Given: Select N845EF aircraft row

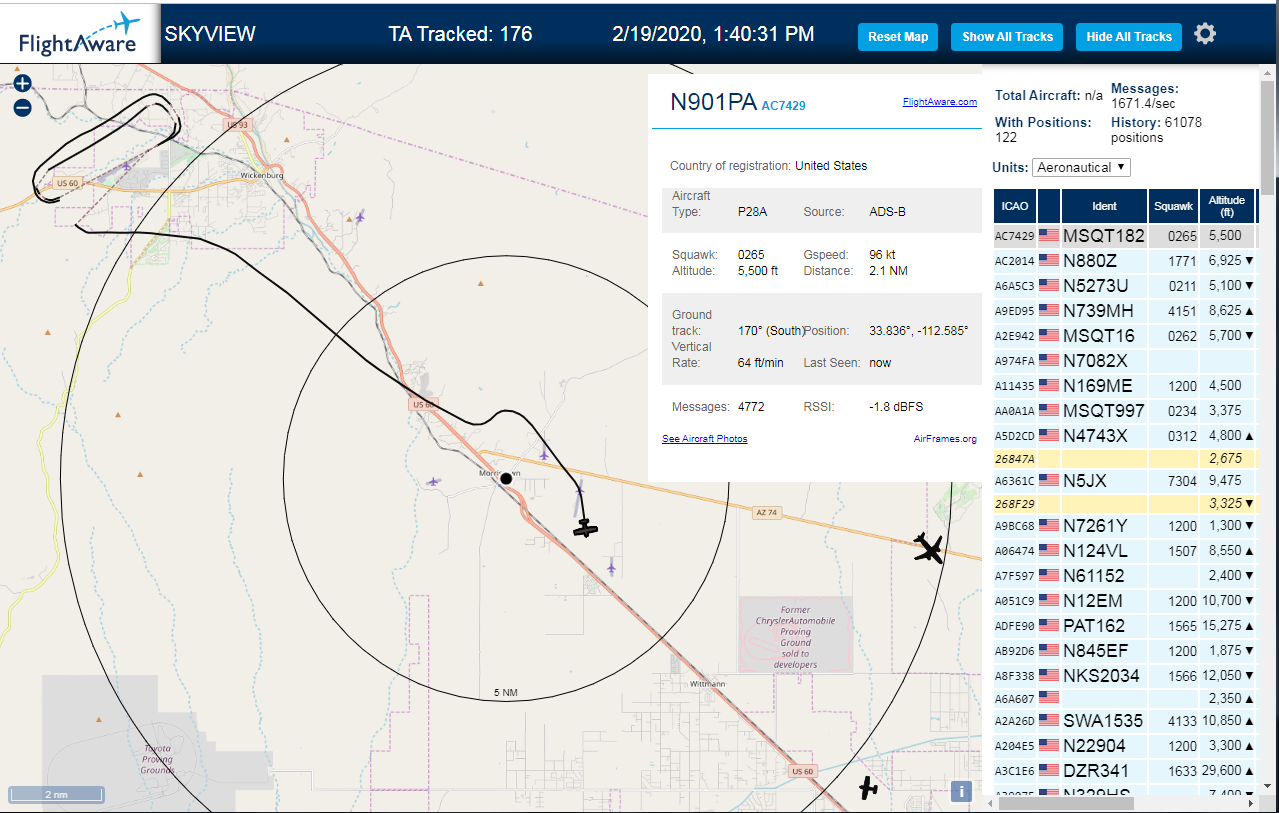Looking at the screenshot, I should tap(1125, 651).
